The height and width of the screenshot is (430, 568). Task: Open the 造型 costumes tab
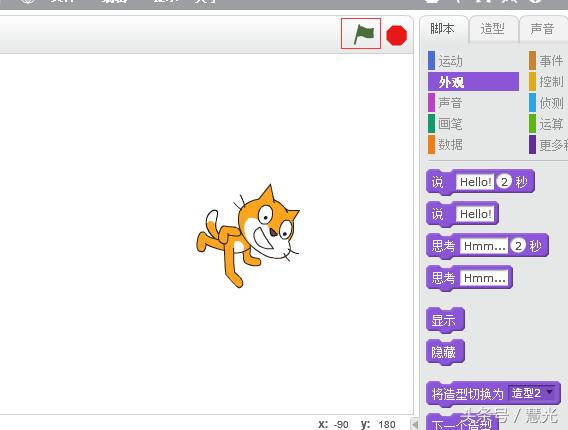(x=492, y=28)
